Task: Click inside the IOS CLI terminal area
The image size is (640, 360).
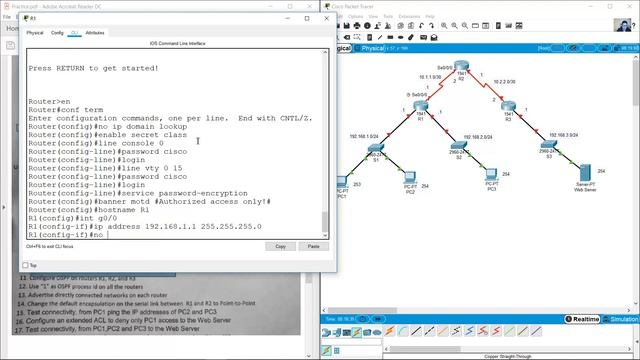Action: [175, 144]
